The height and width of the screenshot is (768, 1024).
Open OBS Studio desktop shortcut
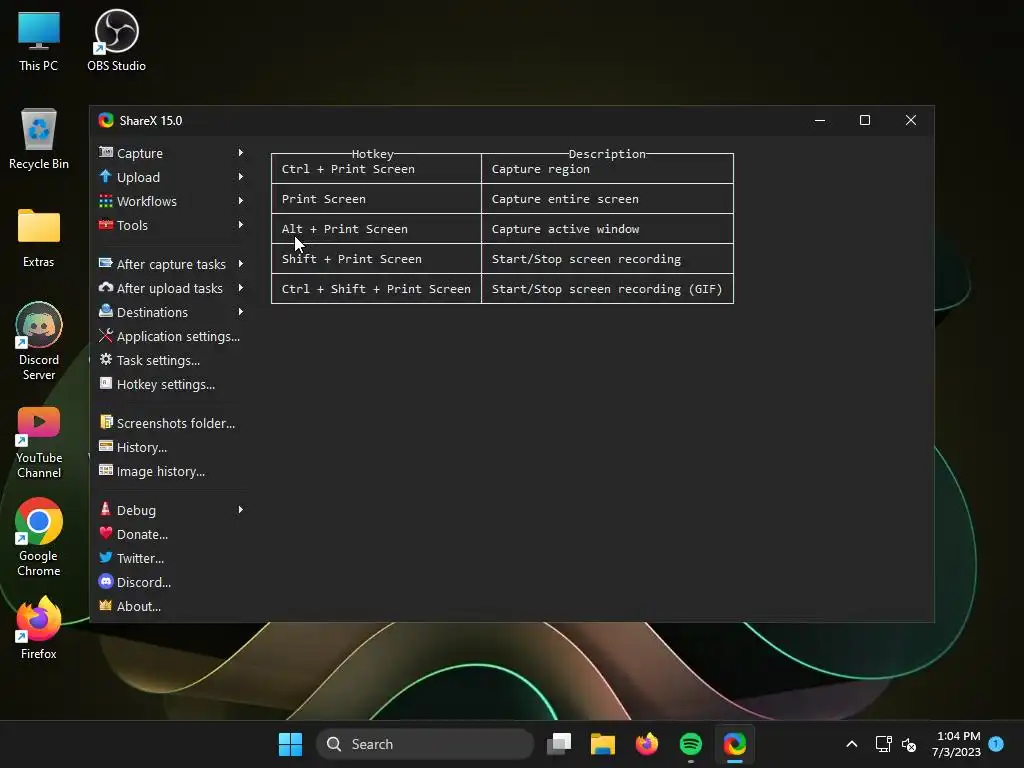(x=116, y=40)
